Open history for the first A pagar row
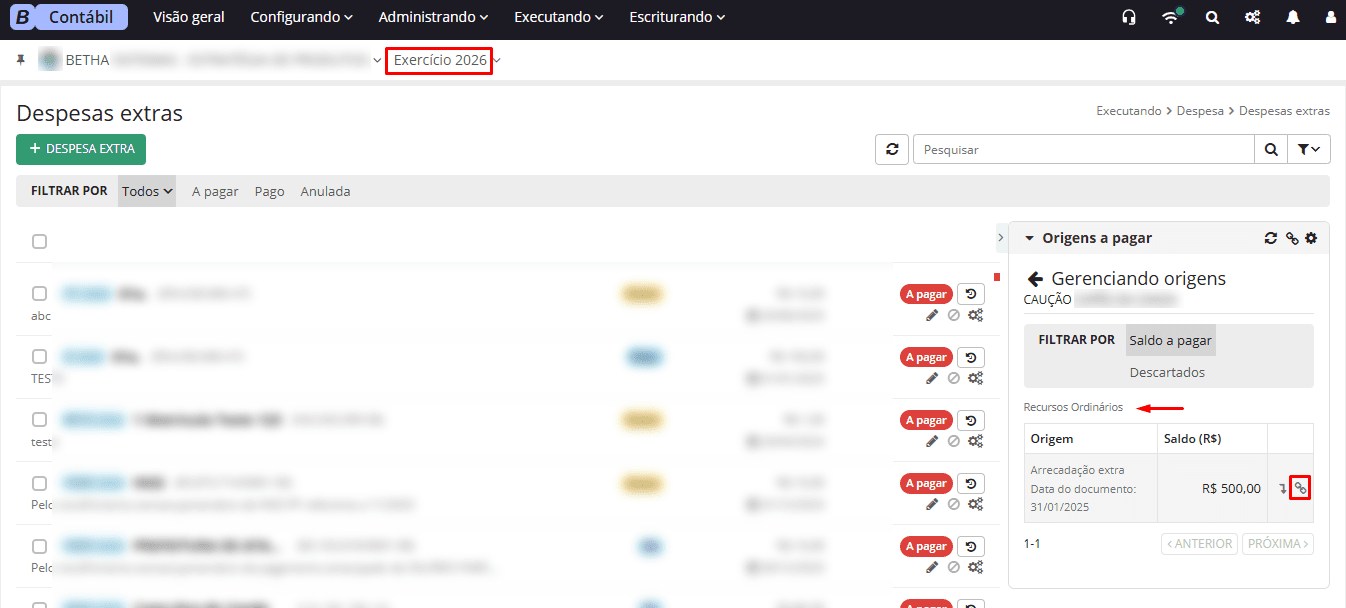This screenshot has height=608, width=1346. [971, 294]
